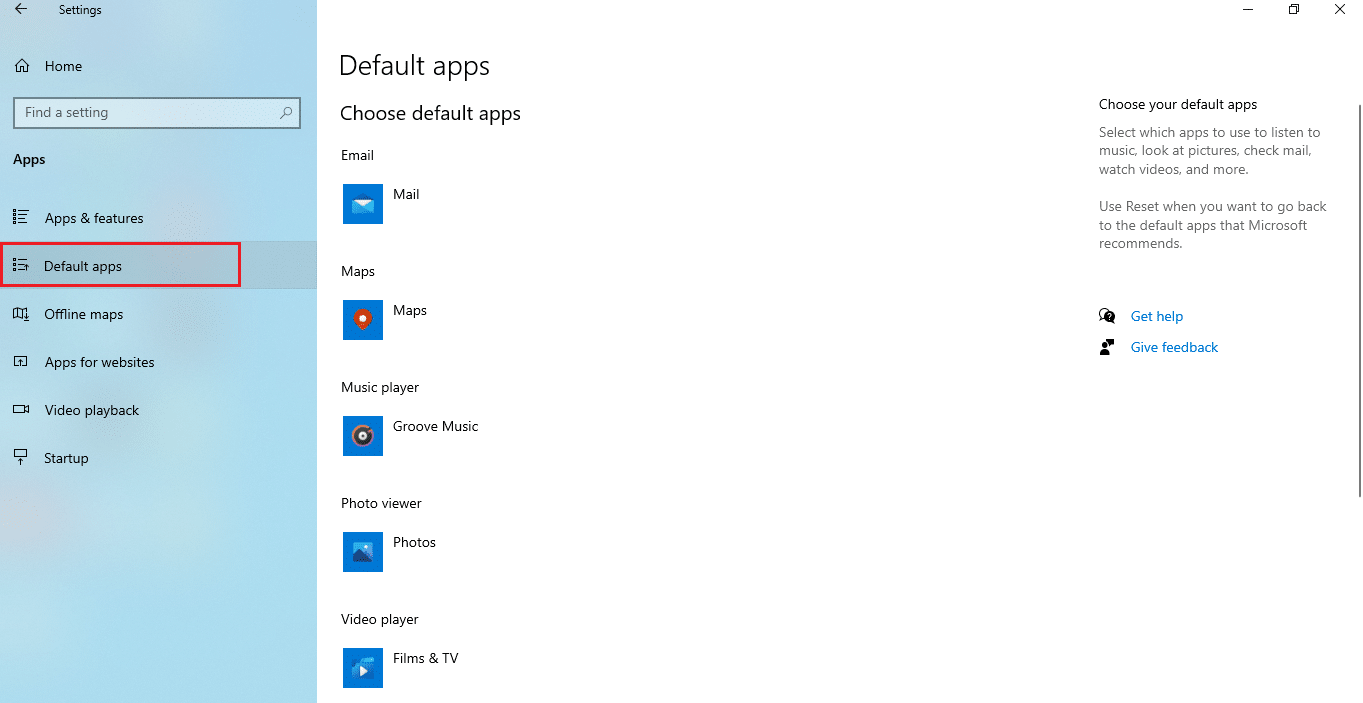
Task: Click the Email category label
Action: (357, 155)
